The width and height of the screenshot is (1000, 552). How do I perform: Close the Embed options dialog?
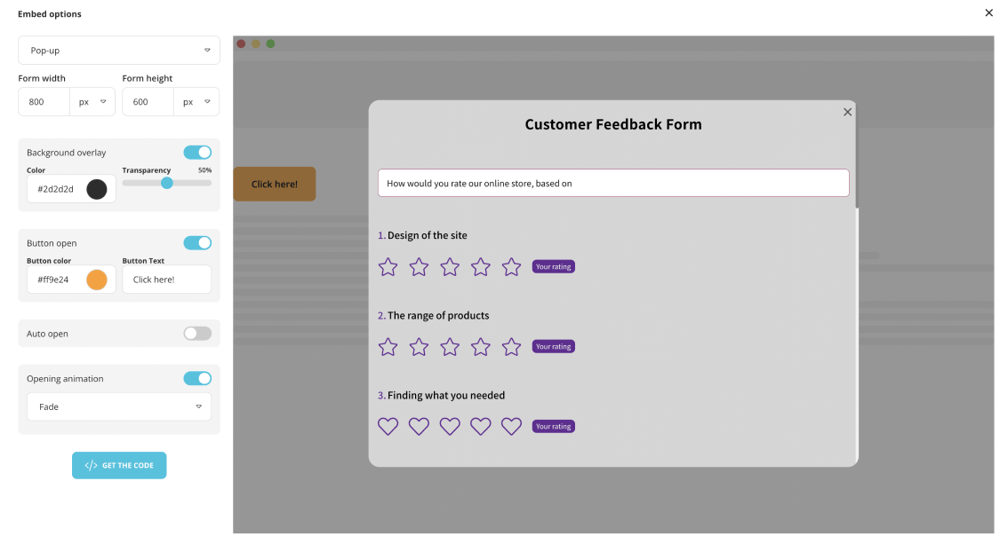(x=989, y=13)
